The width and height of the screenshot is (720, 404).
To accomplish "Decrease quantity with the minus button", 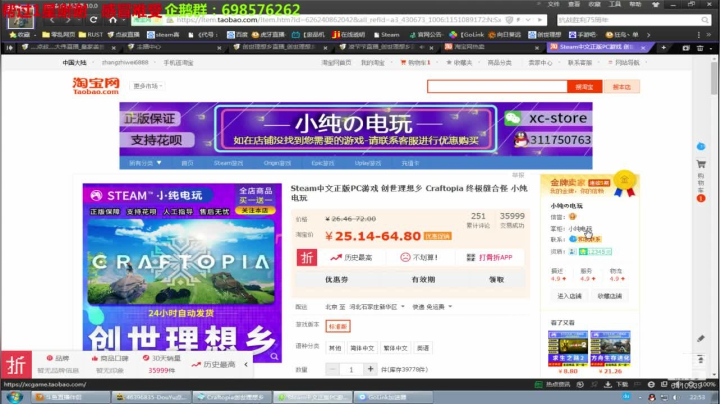I will tap(332, 369).
